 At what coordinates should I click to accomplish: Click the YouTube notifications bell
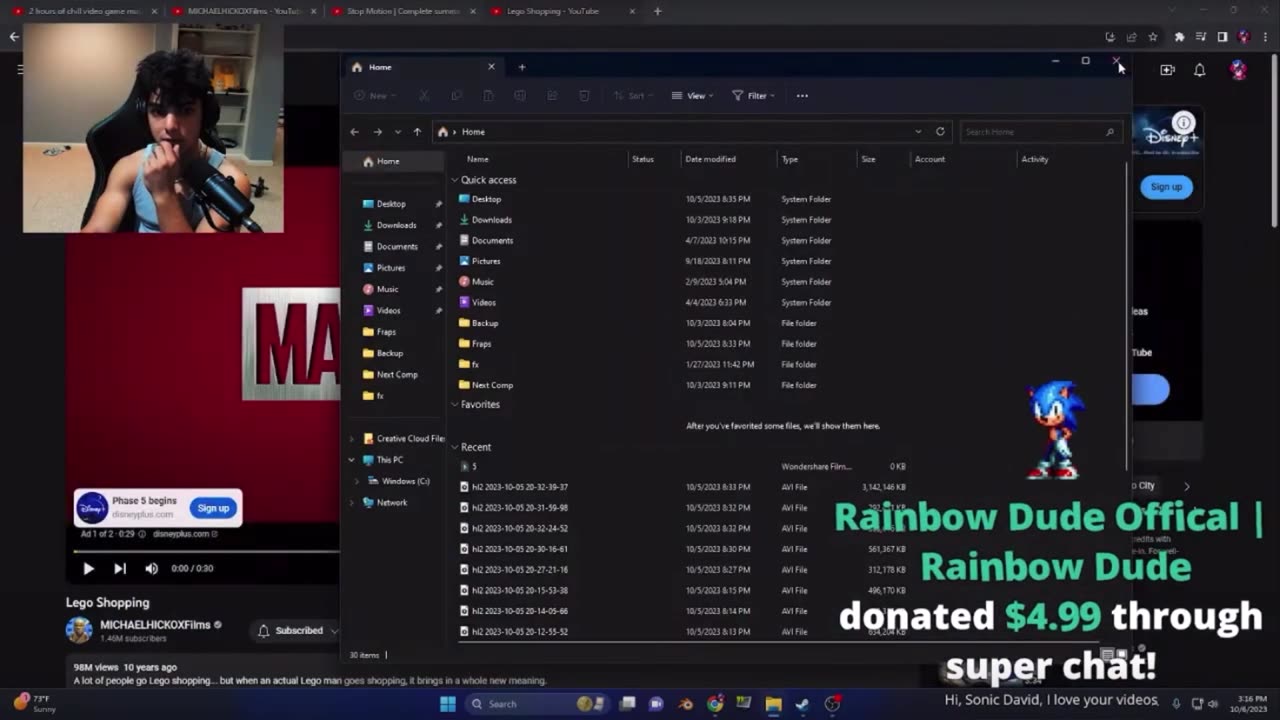pyautogui.click(x=1200, y=70)
